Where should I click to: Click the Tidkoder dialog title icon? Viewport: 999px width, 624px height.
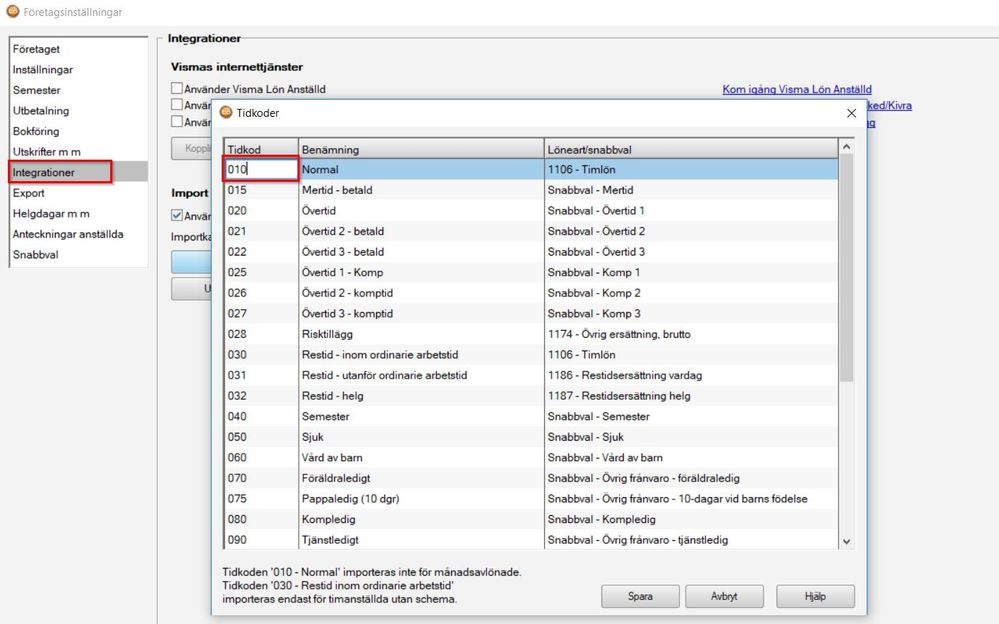click(226, 113)
